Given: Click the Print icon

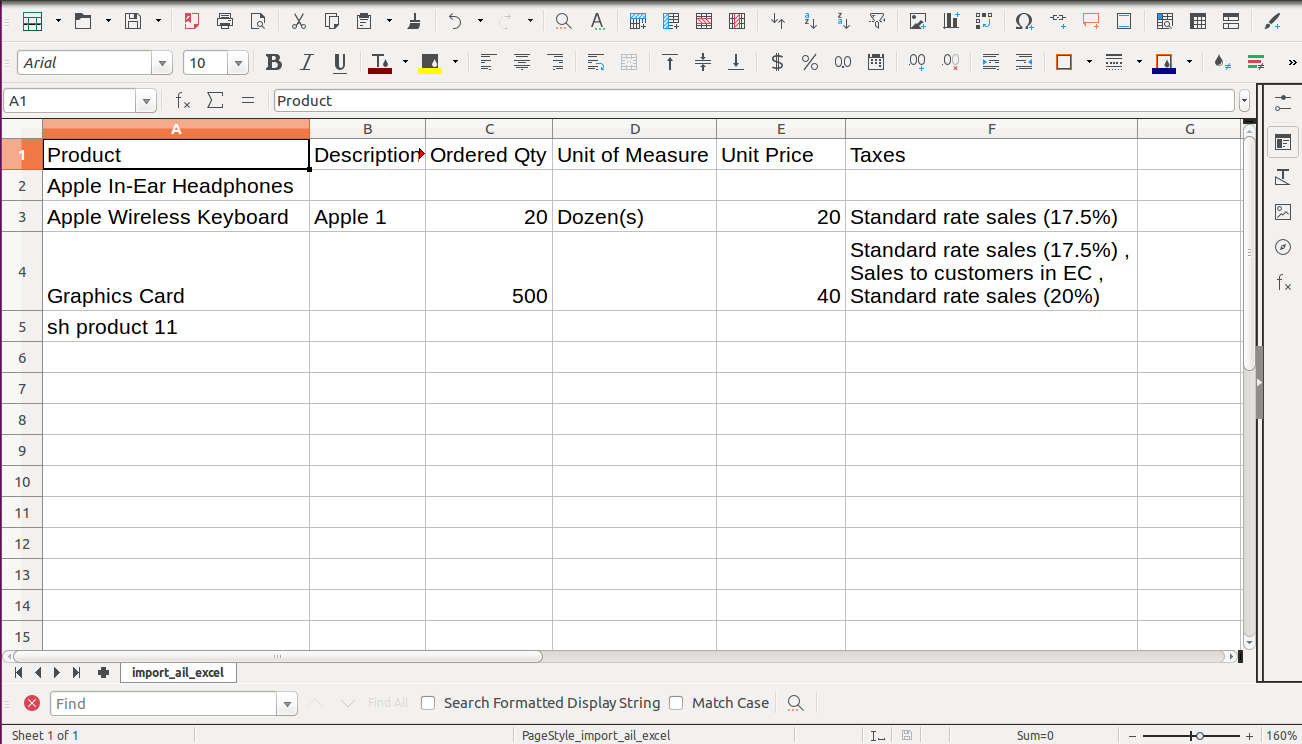Looking at the screenshot, I should click(225, 21).
